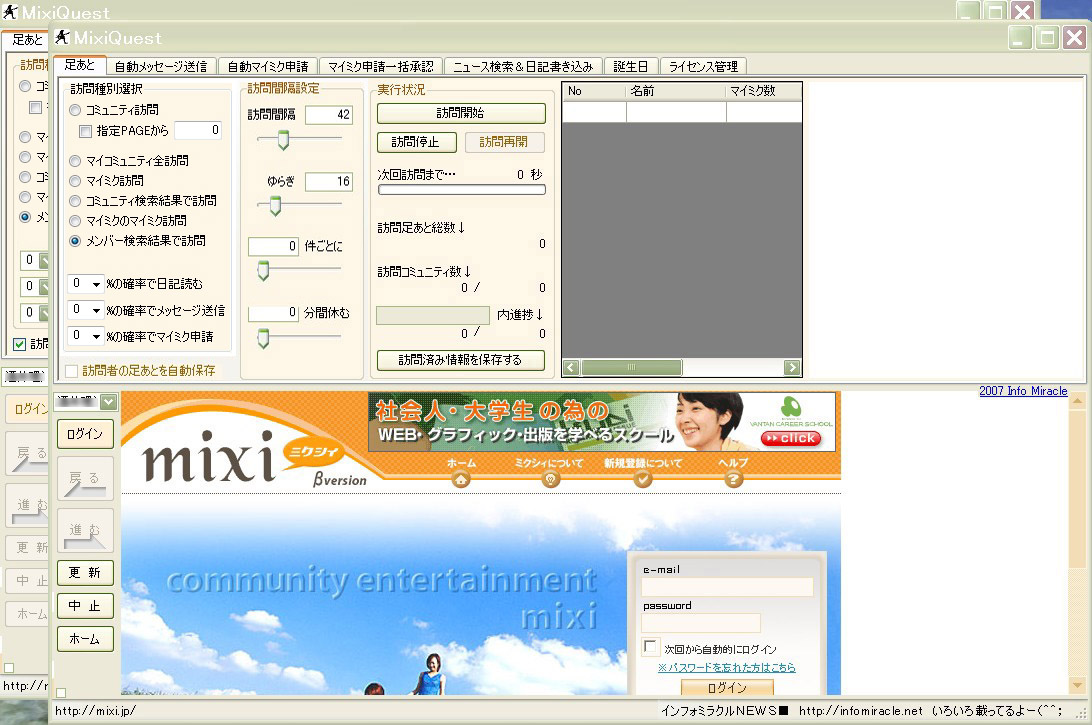1092x725 pixels.
Task: Click the 件ごとに number field
Action: tap(274, 246)
